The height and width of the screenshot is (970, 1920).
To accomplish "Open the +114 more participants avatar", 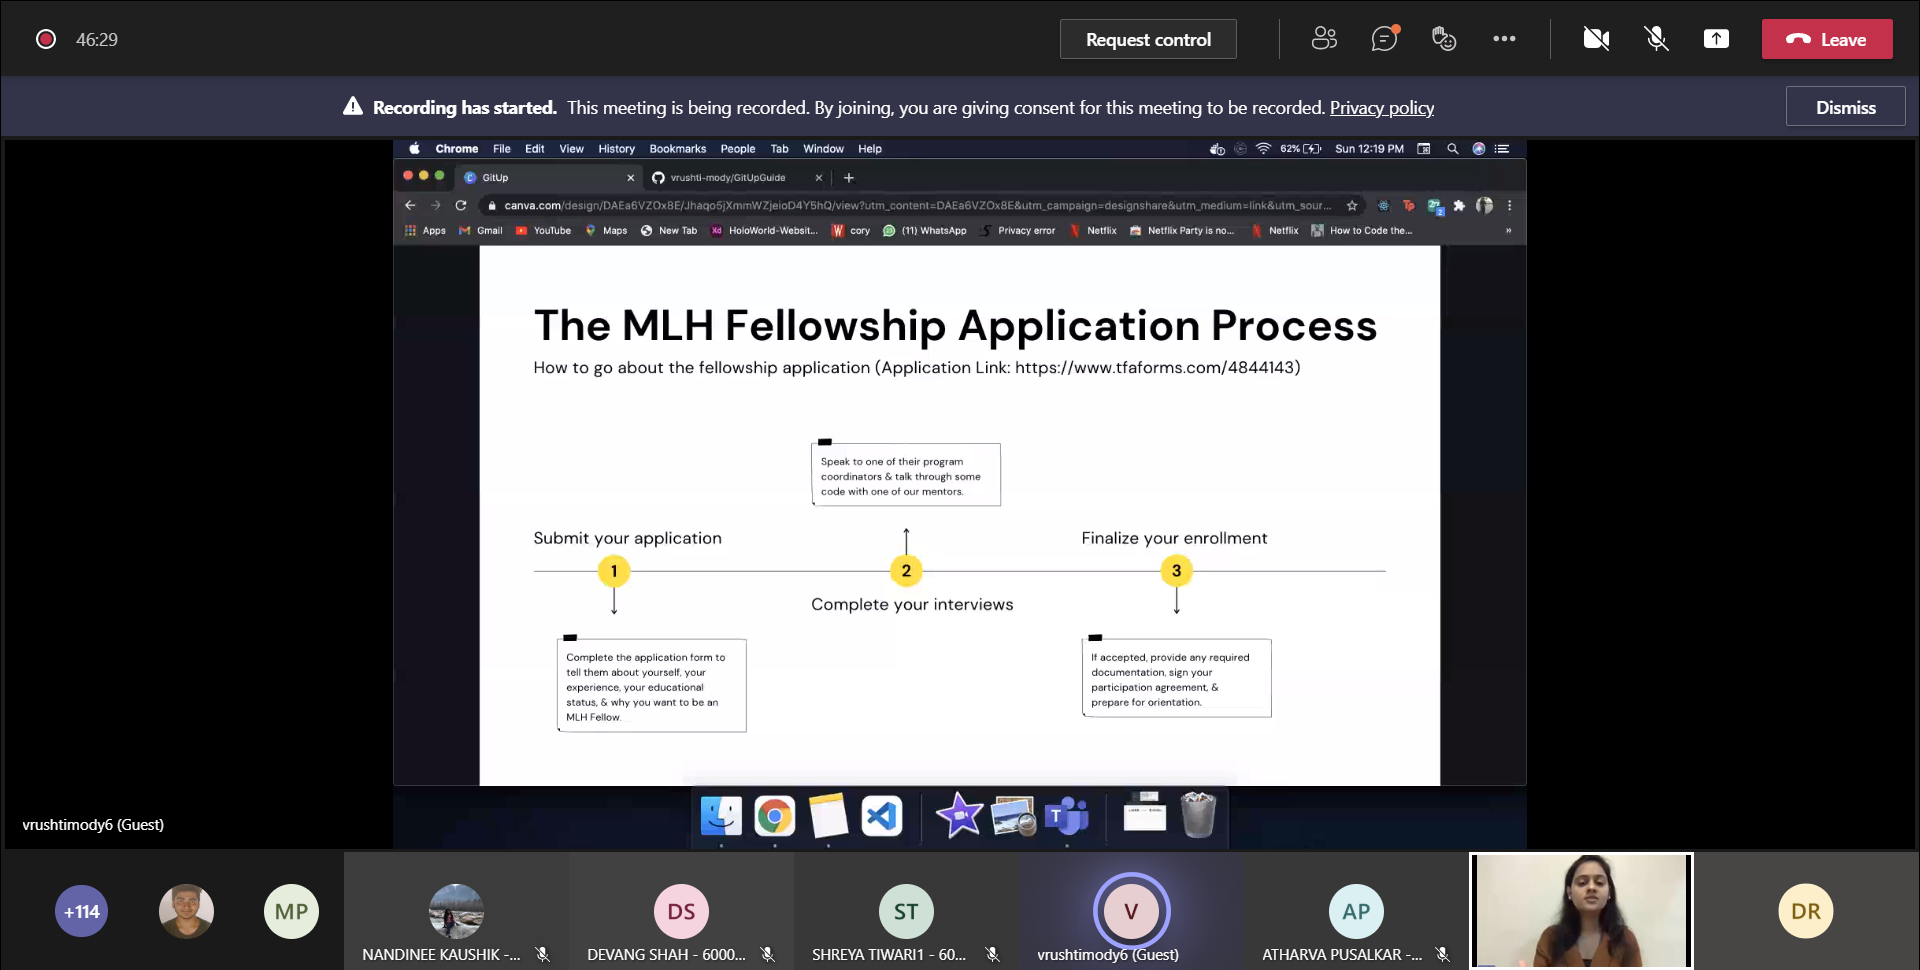I will click(x=82, y=911).
